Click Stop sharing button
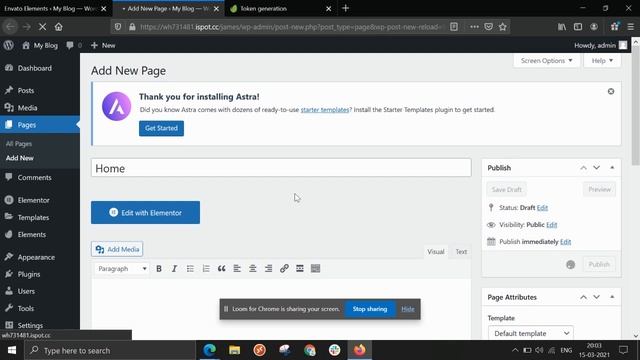 pos(370,309)
